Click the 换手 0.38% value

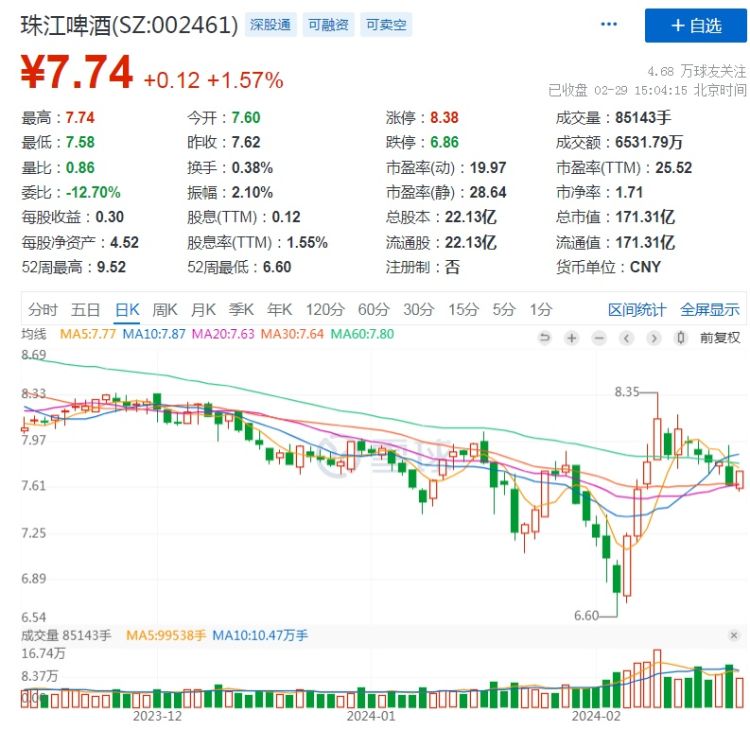[252, 168]
